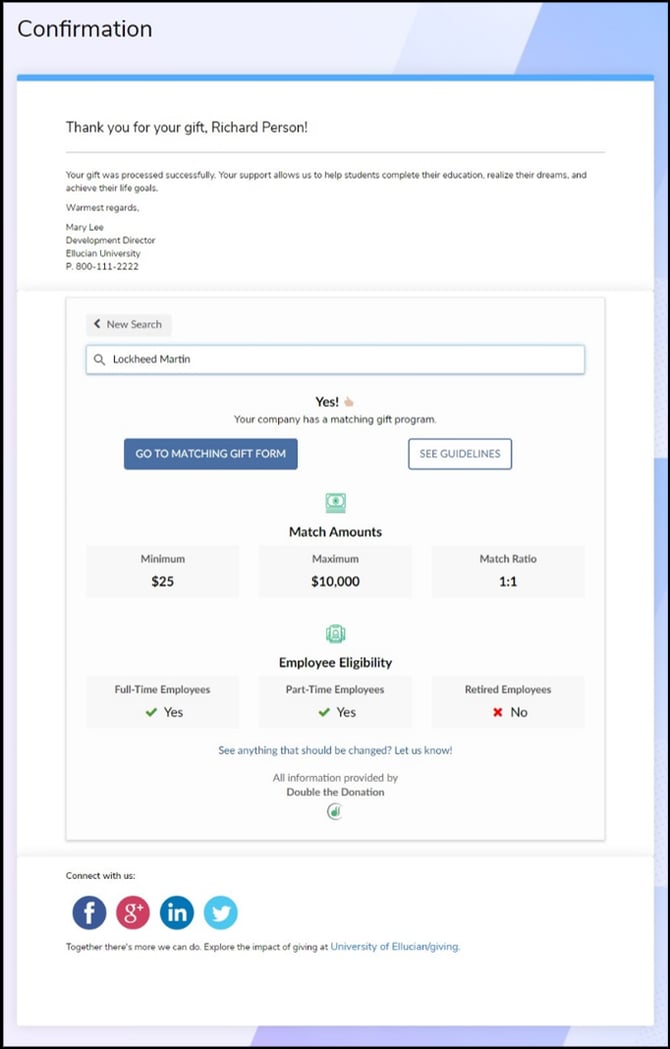Image resolution: width=670 pixels, height=1049 pixels.
Task: Click the red X under Retired Employees
Action: point(497,712)
